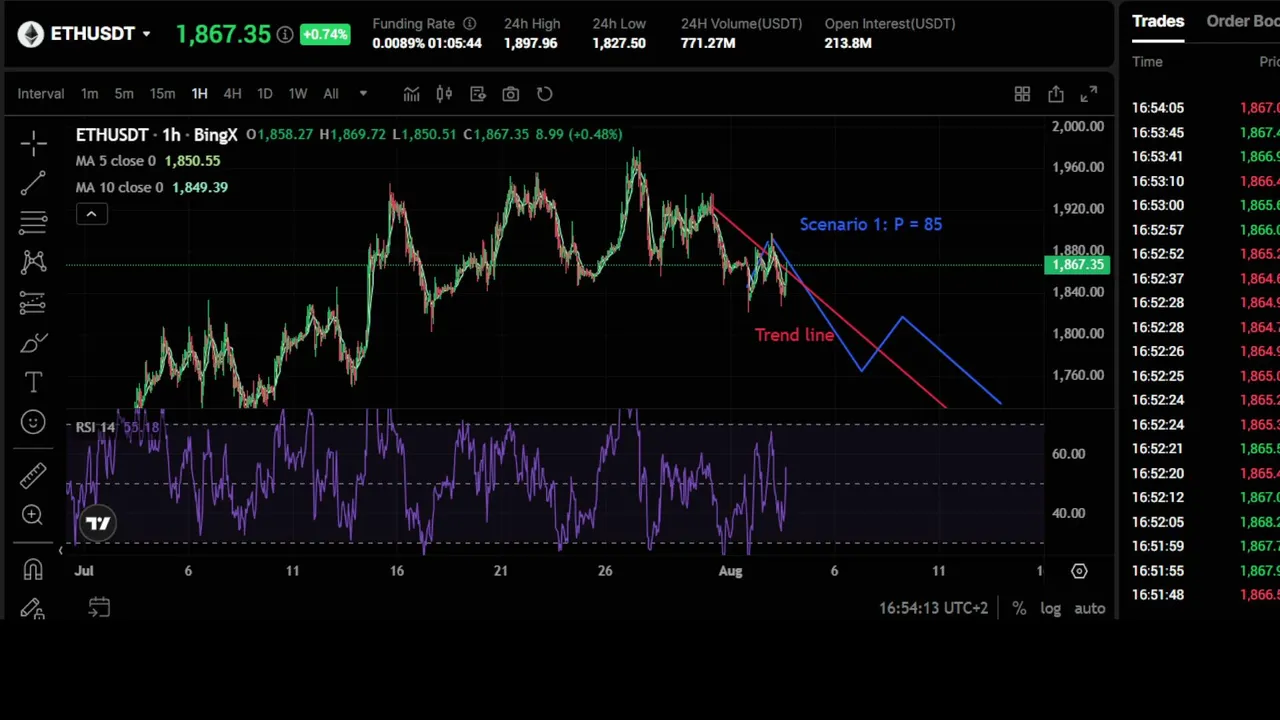Click Open Interest value 213.8M
Viewport: 1280px width, 720px height.
pos(848,44)
